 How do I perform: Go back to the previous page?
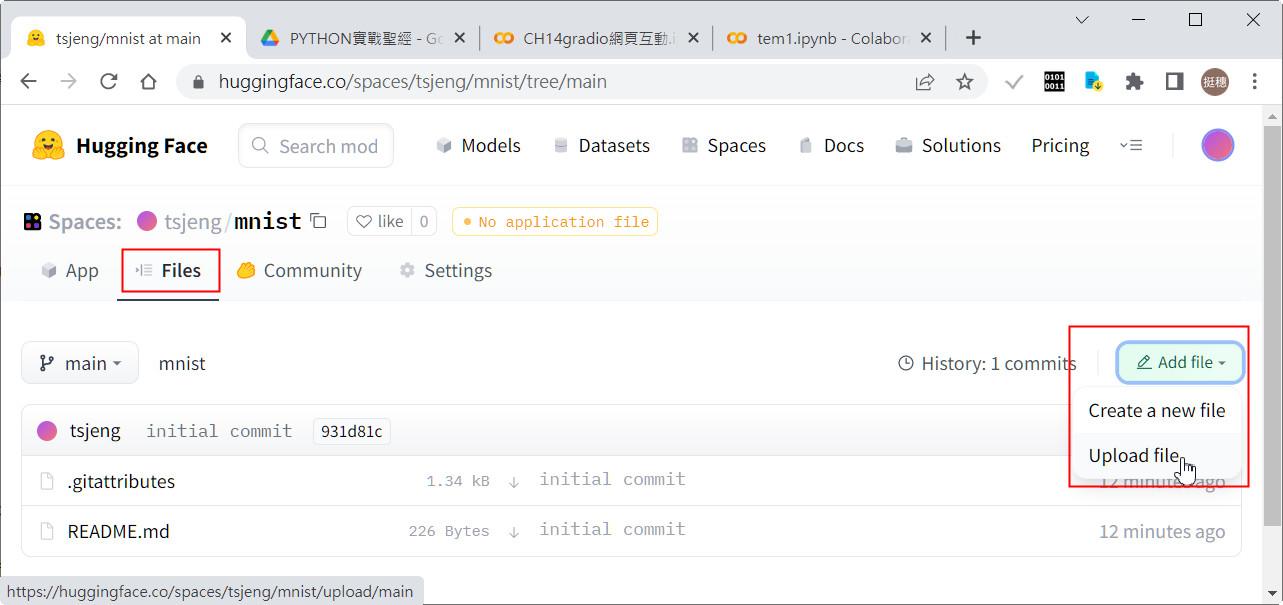[x=29, y=82]
